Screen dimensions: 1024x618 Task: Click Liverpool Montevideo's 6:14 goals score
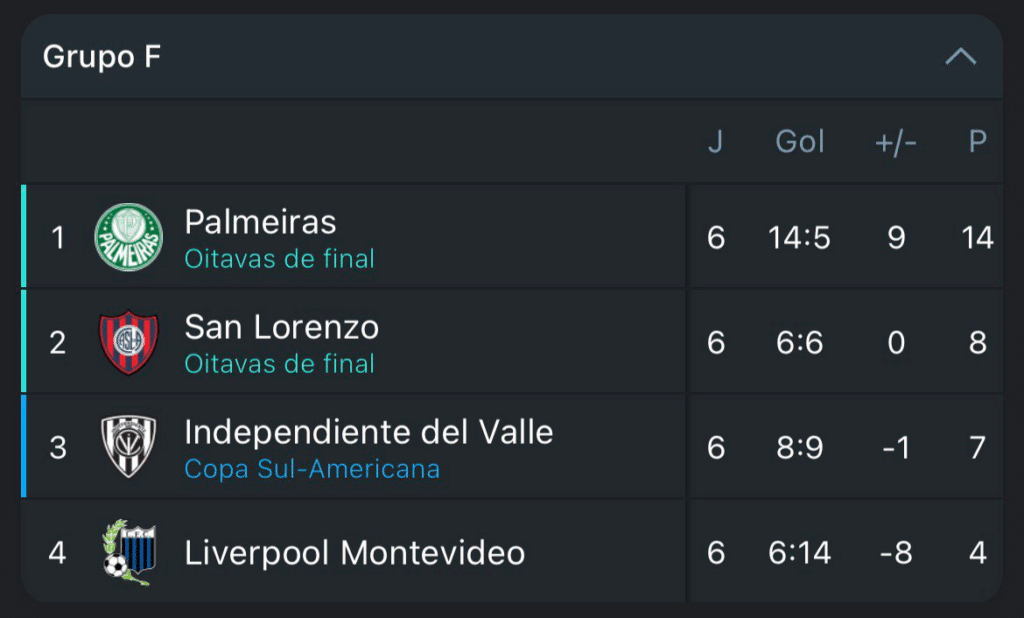pyautogui.click(x=800, y=552)
